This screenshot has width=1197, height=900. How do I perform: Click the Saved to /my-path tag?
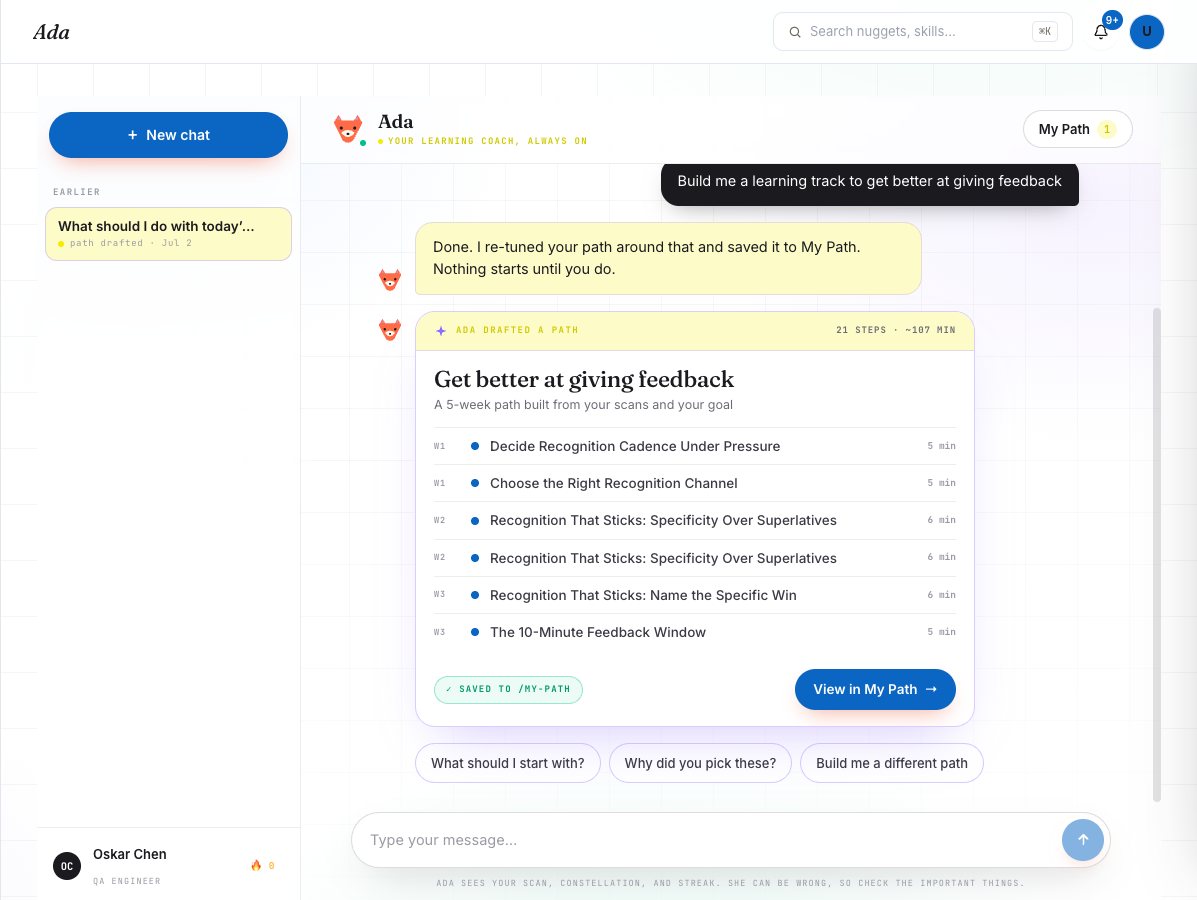coord(508,689)
